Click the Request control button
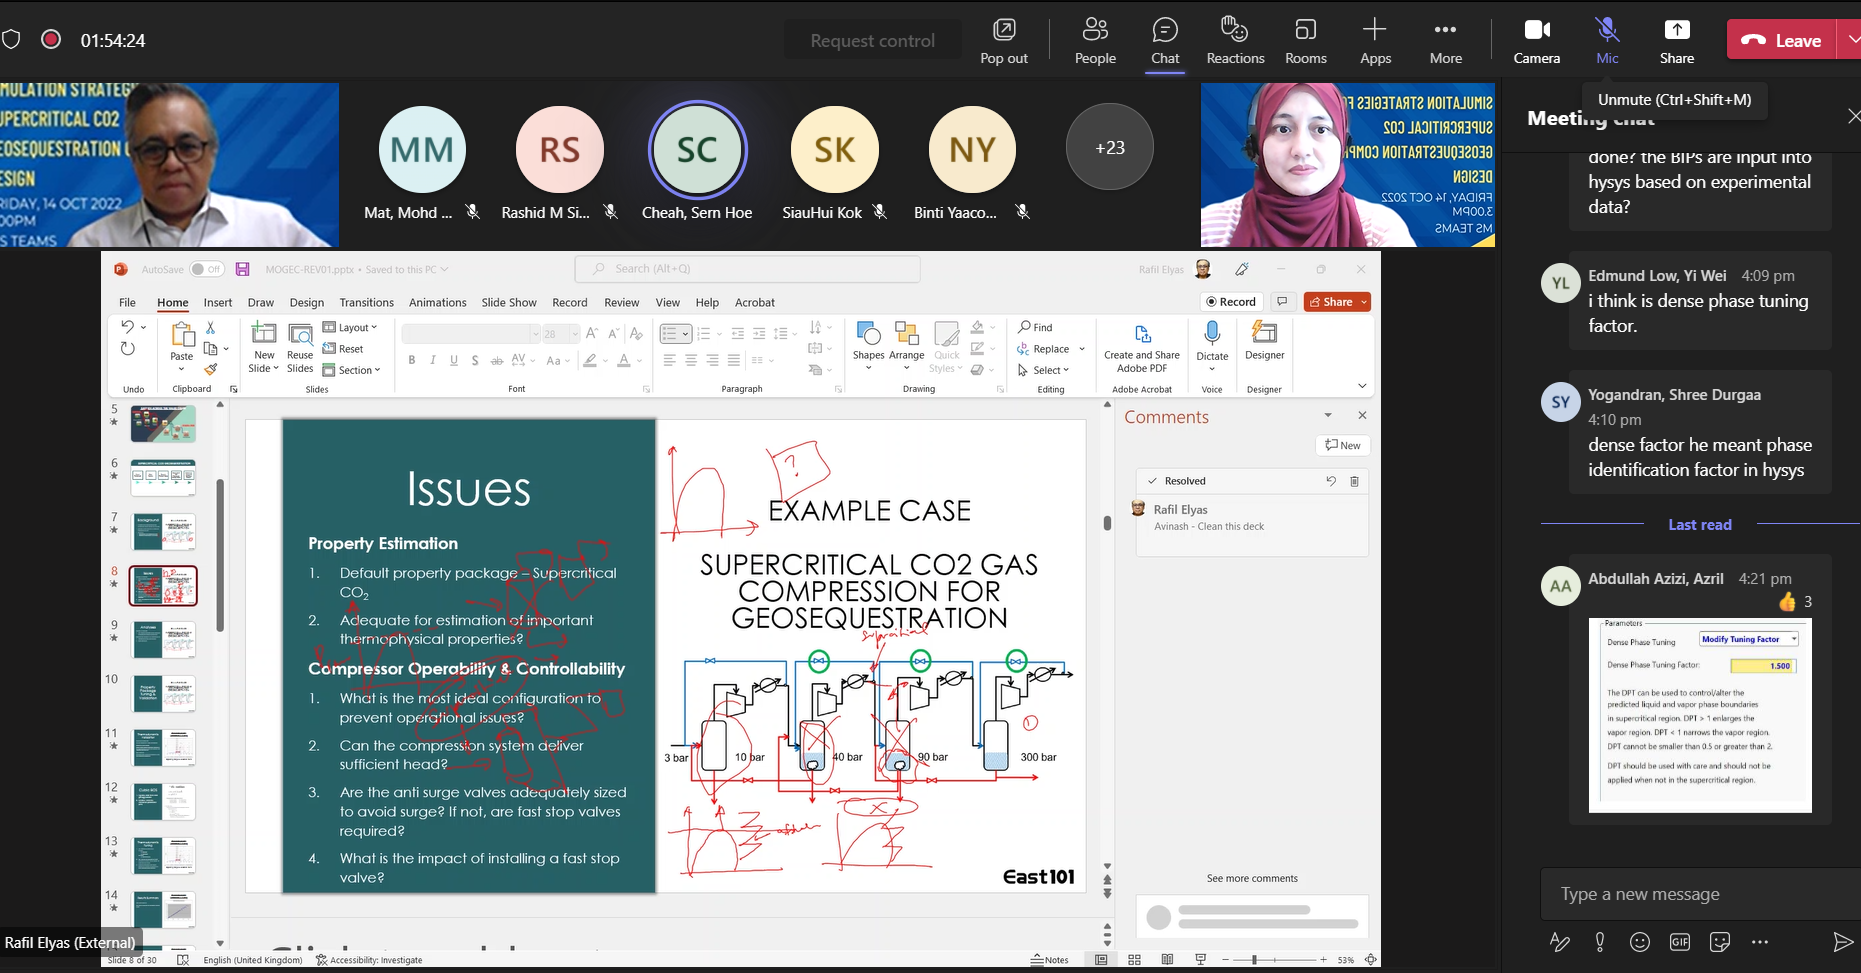 [872, 41]
